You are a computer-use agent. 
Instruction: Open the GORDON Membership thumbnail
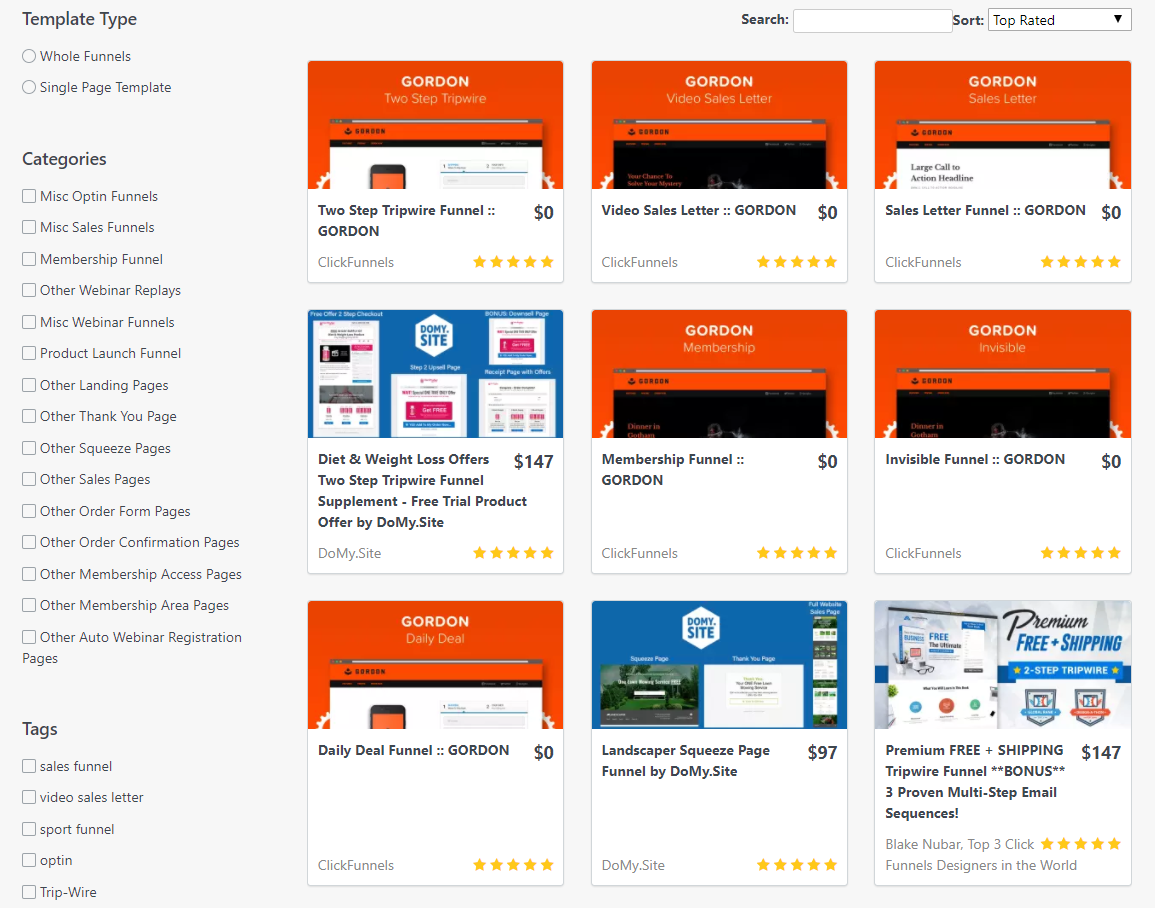point(719,373)
